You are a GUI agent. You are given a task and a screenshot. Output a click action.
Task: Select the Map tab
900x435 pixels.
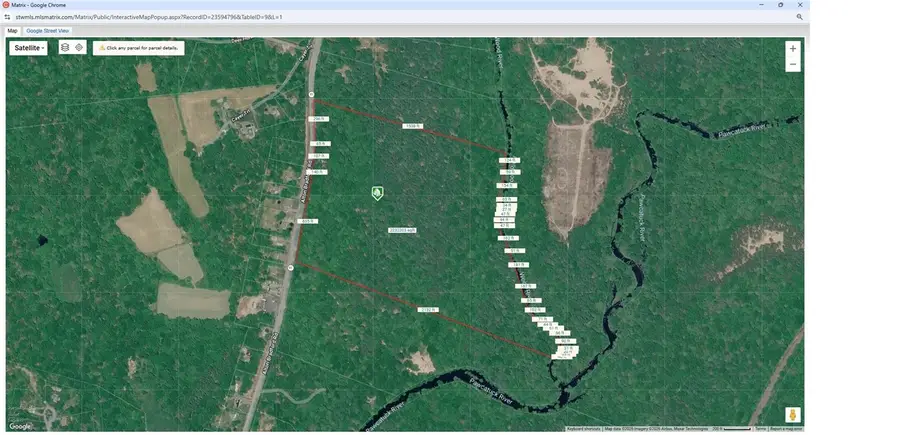12,31
